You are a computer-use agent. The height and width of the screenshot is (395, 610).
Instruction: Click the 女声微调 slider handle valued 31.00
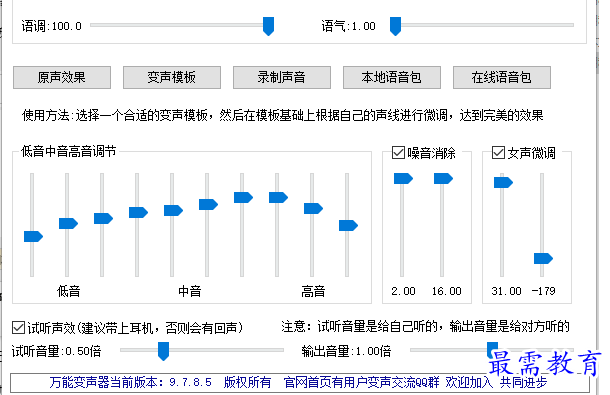tap(503, 183)
